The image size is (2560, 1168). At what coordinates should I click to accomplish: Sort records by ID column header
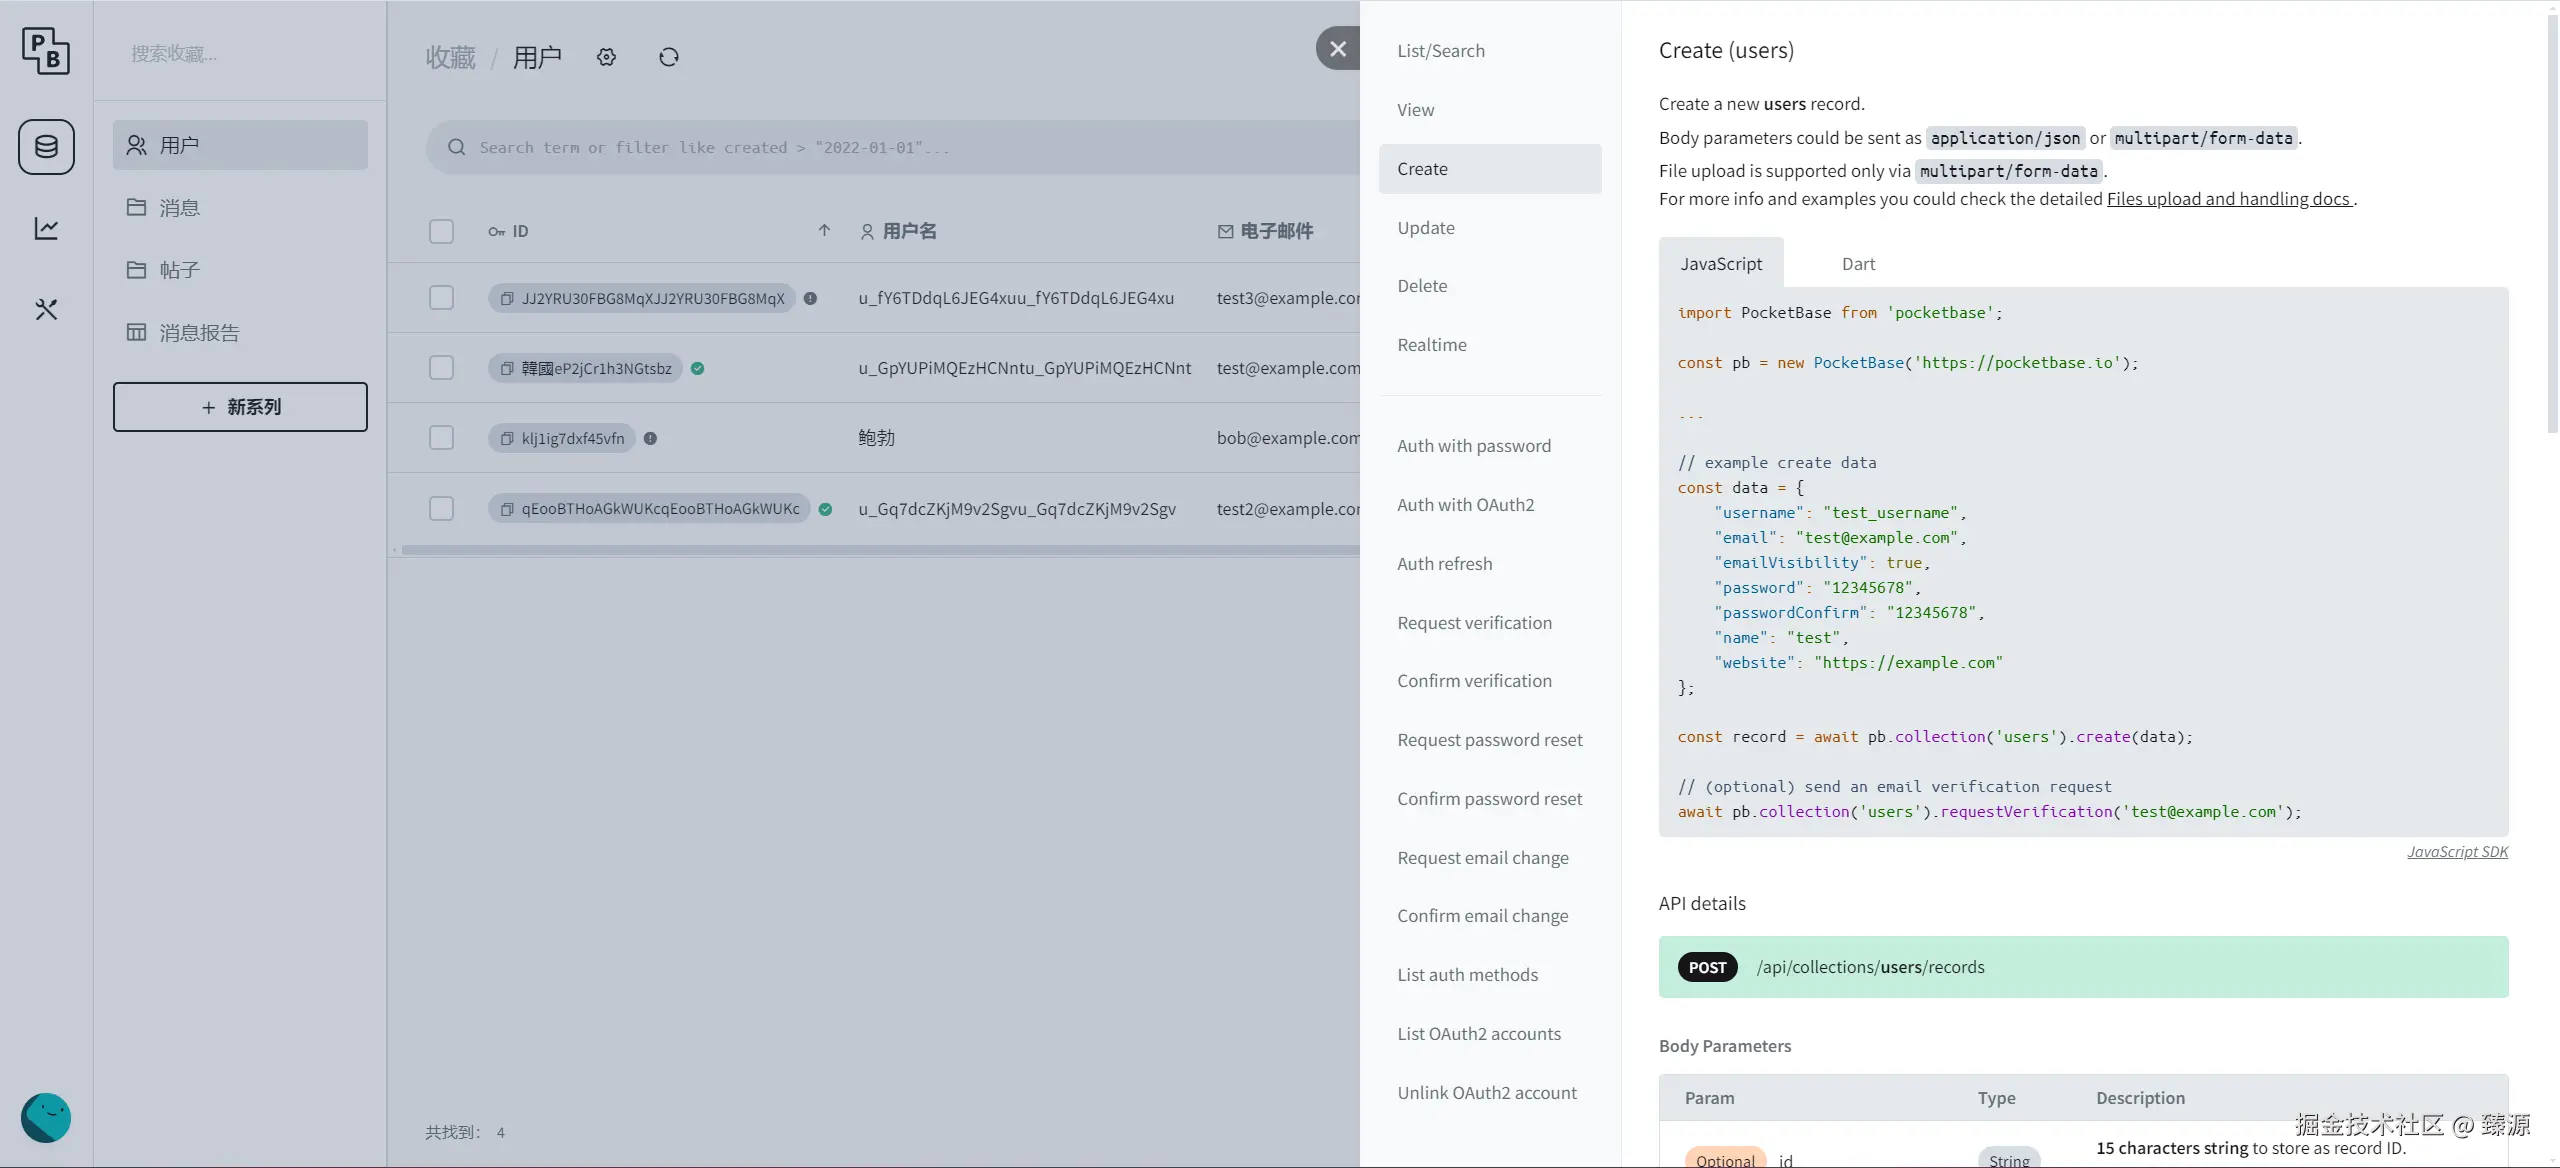coord(520,231)
